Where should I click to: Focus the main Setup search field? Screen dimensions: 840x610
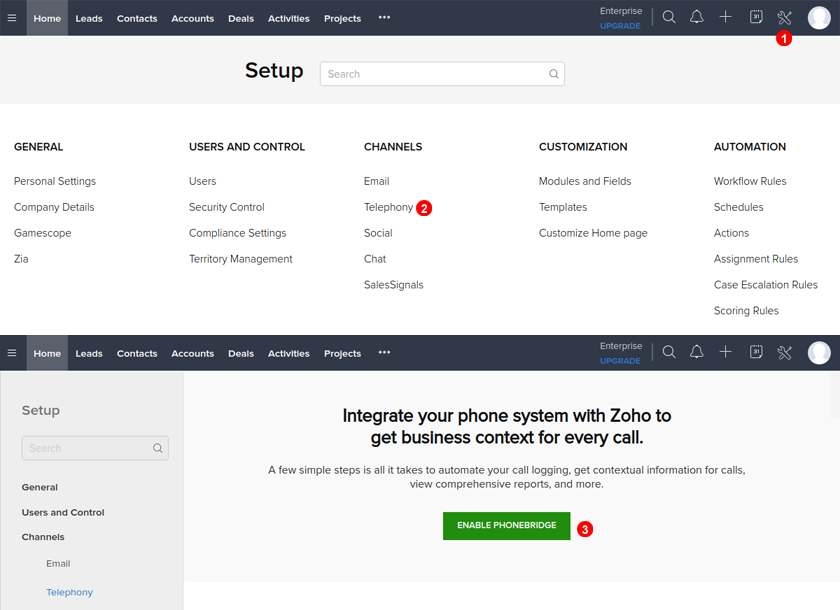pyautogui.click(x=442, y=74)
